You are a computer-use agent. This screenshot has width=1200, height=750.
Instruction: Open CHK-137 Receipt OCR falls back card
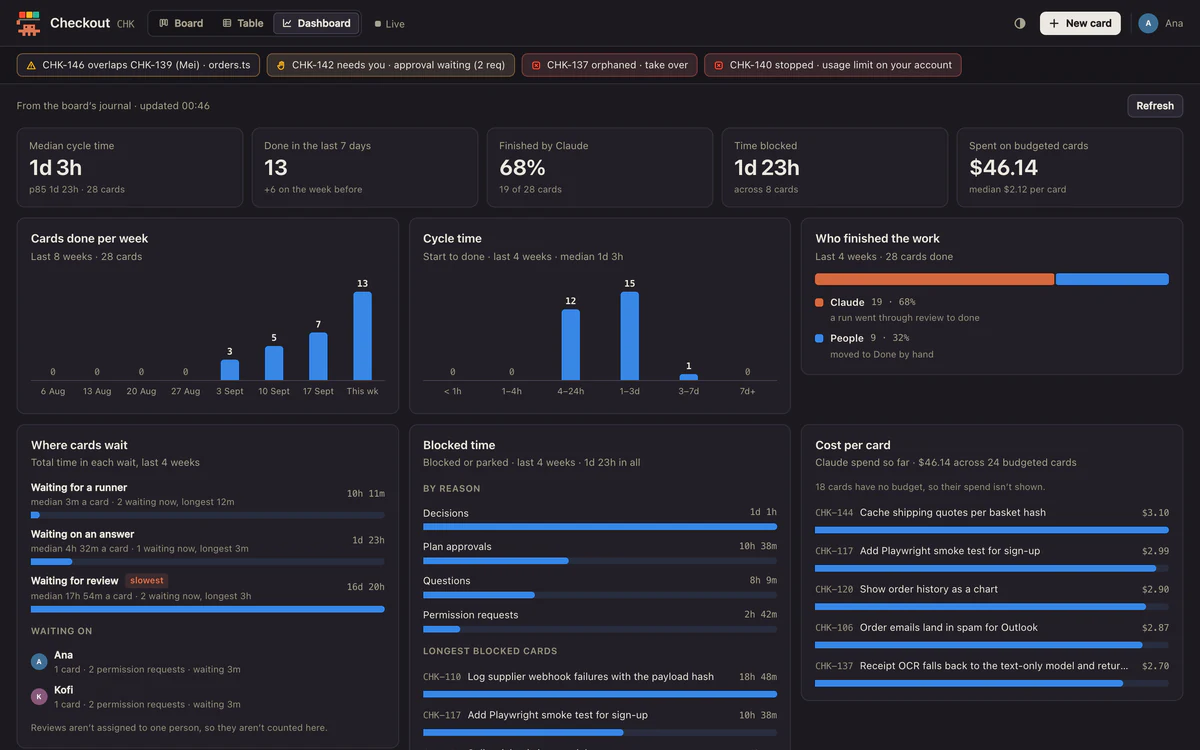coord(992,672)
